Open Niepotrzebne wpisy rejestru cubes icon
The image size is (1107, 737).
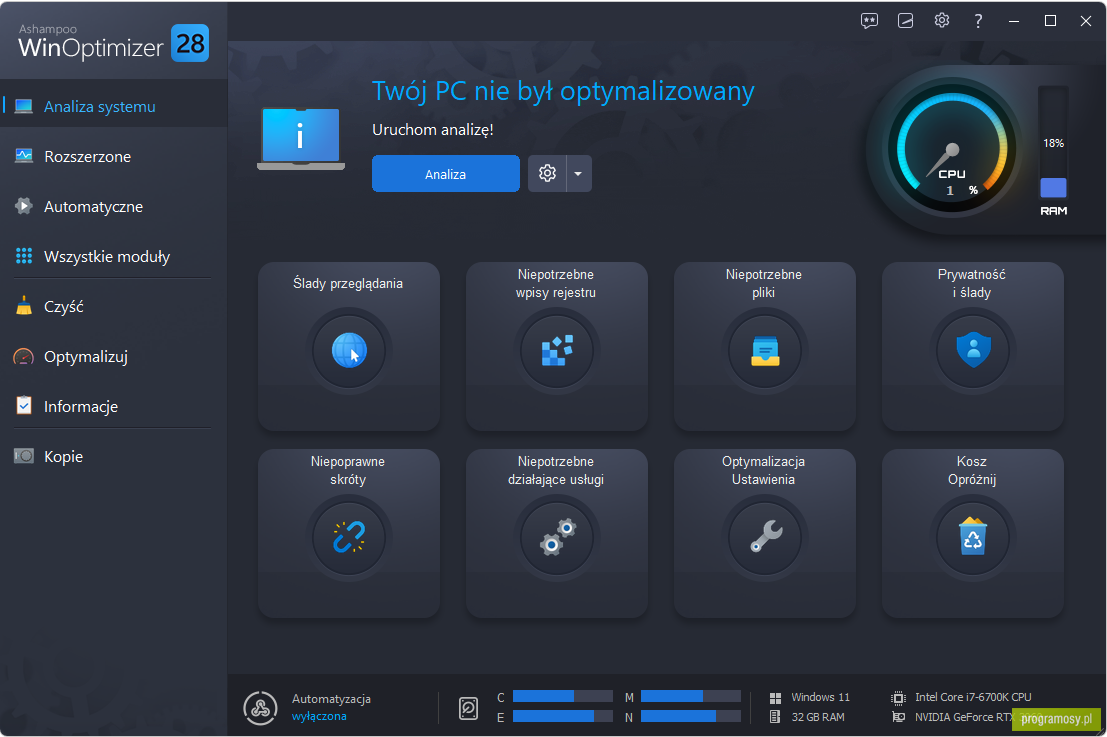pyautogui.click(x=556, y=350)
